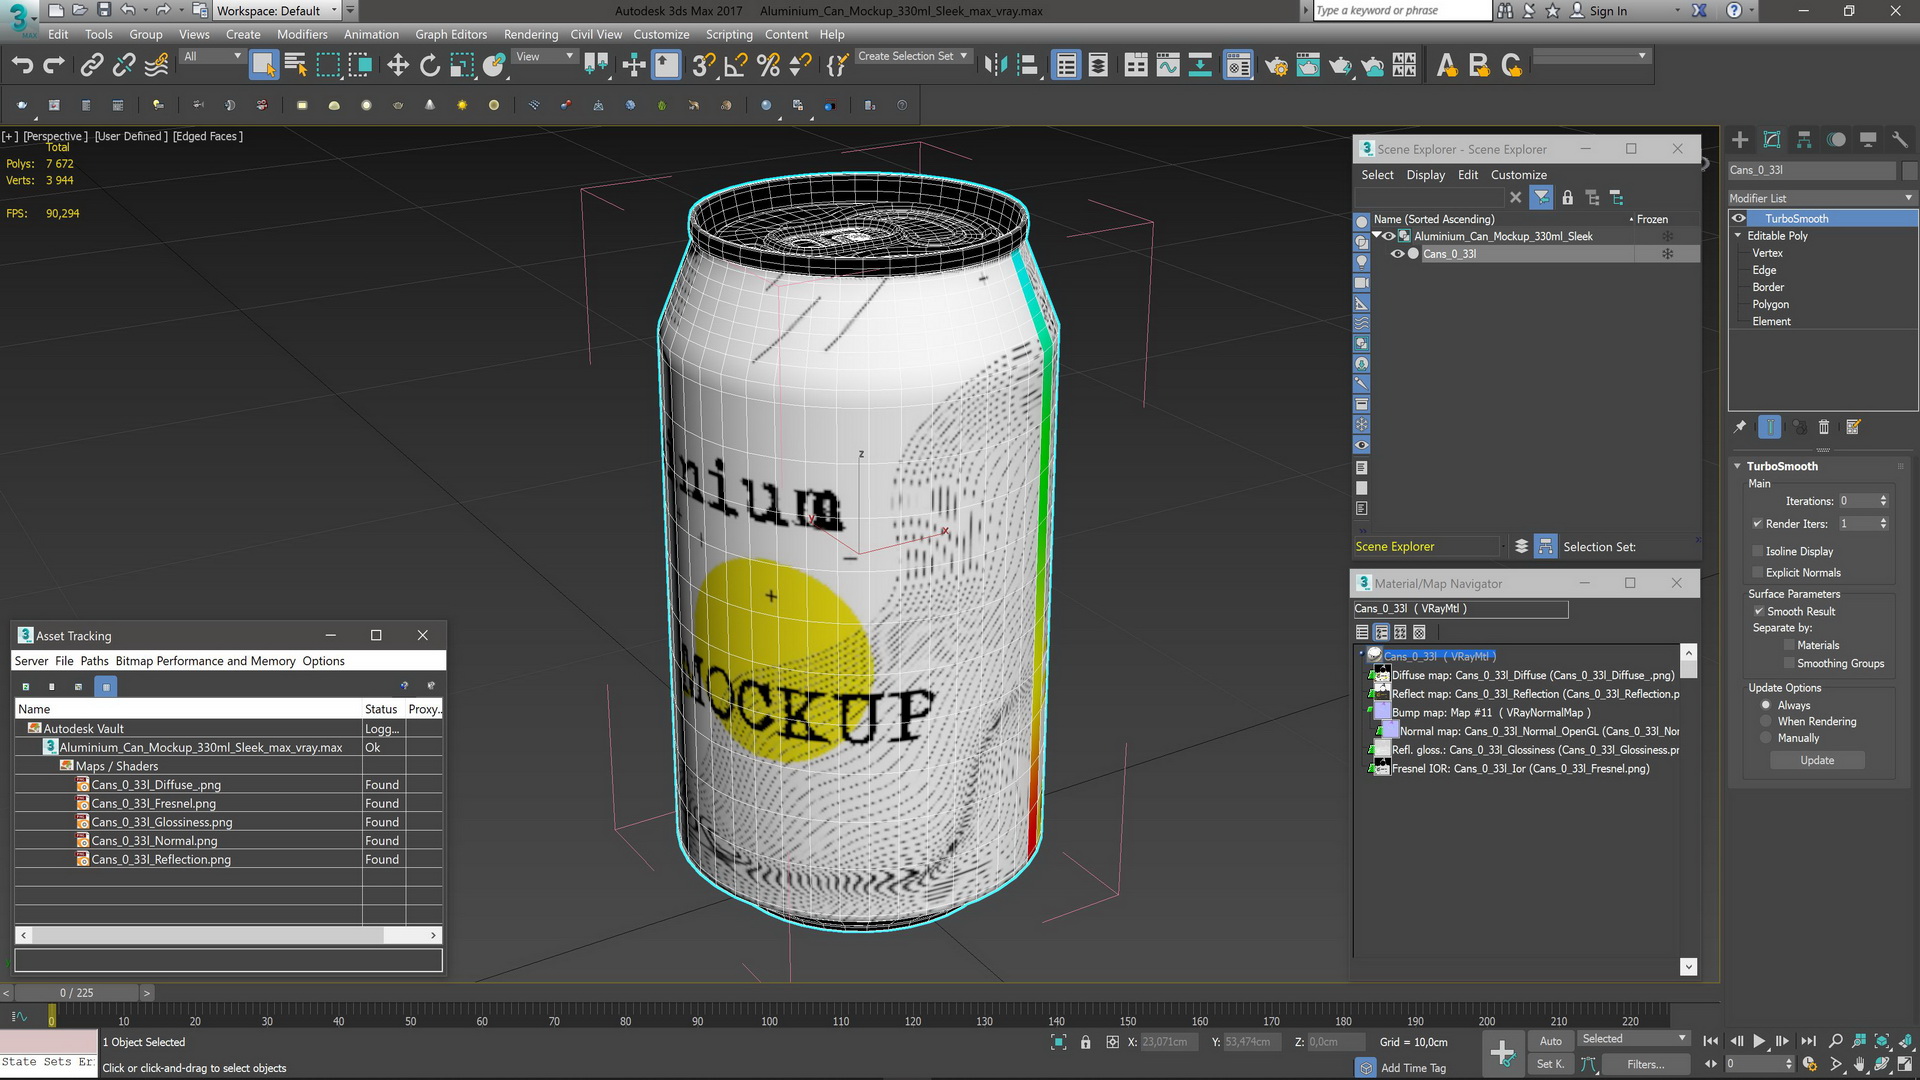This screenshot has width=1920, height=1080.
Task: Click the Pan View hand icon
Action: 1859,1064
